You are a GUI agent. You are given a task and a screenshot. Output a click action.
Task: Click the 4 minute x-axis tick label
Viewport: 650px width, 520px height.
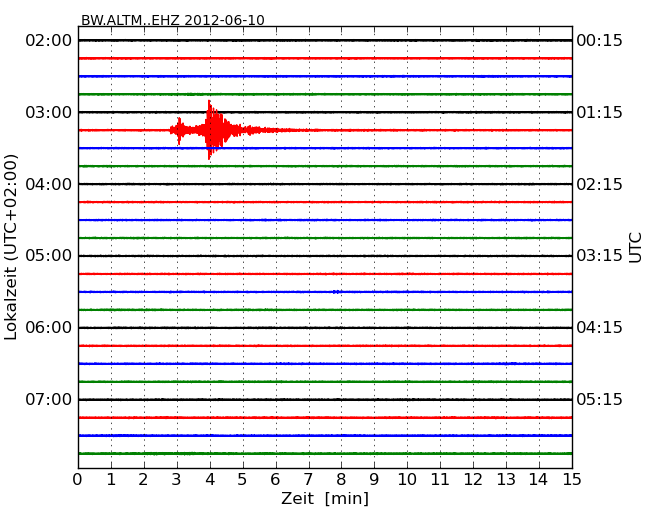tap(210, 479)
